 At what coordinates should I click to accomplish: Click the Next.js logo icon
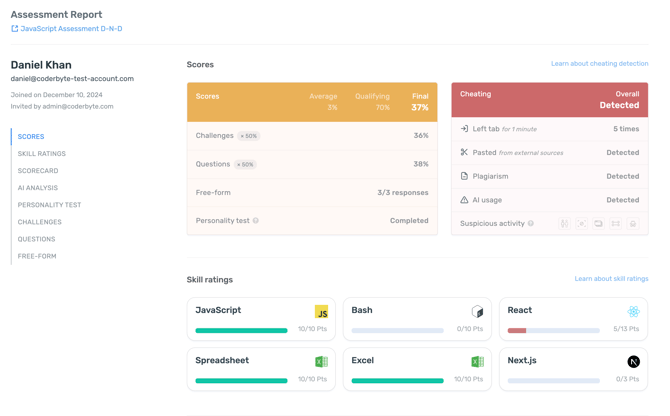point(633,362)
